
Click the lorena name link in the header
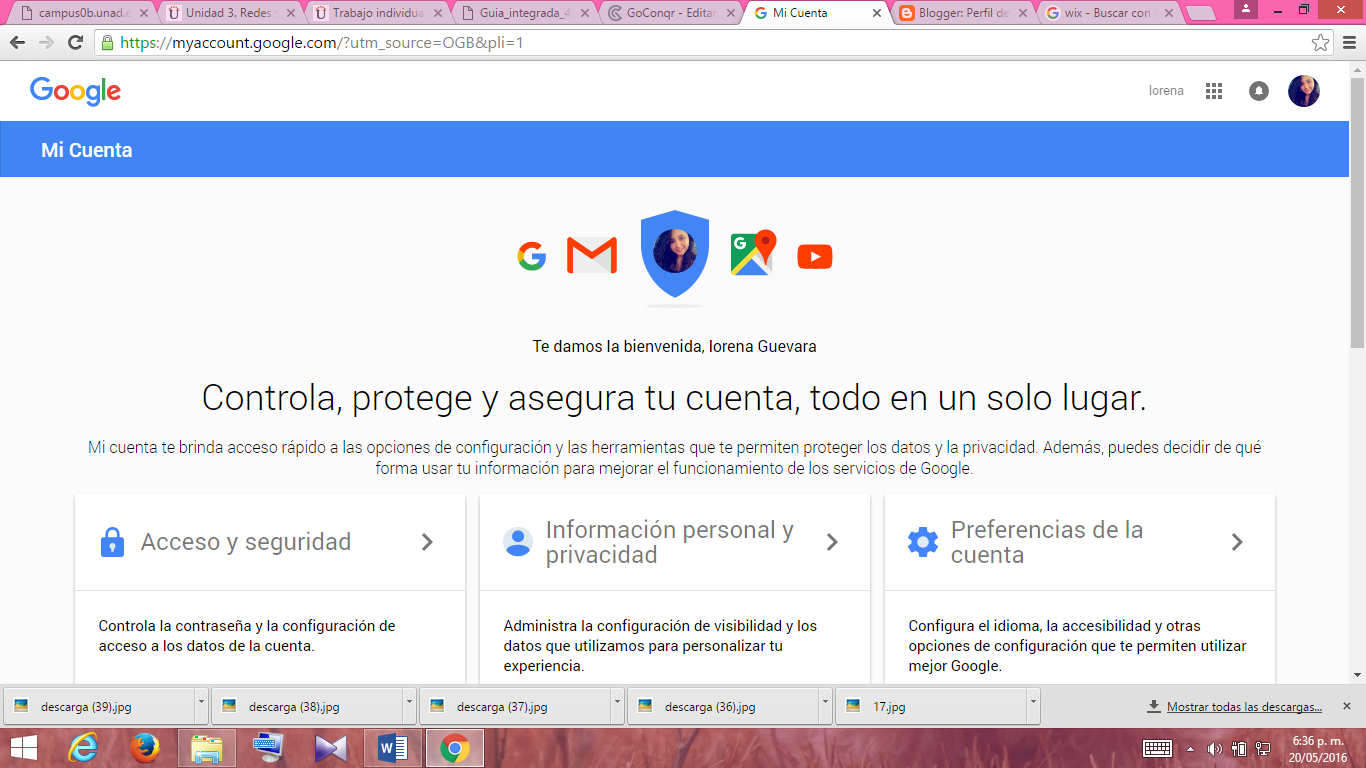point(1166,91)
